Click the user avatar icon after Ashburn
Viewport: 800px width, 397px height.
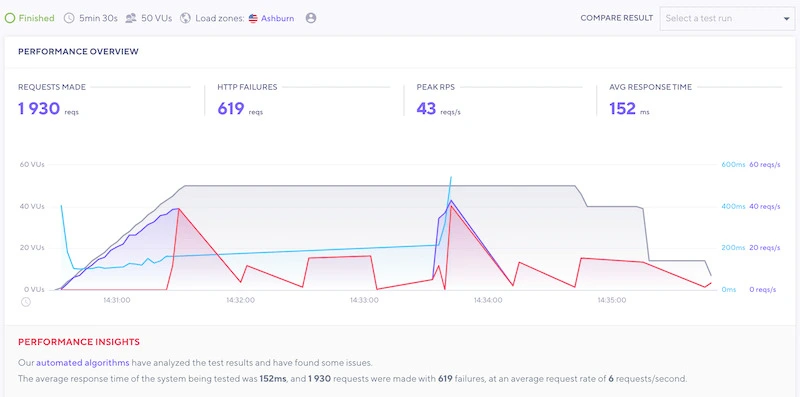(x=311, y=18)
